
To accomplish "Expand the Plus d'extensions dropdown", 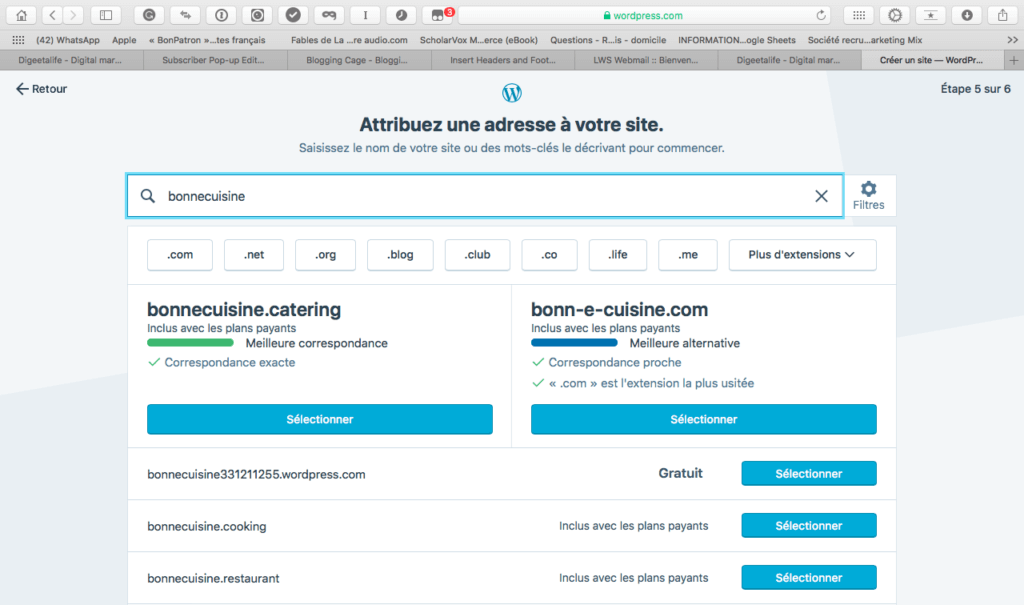I will coord(803,255).
